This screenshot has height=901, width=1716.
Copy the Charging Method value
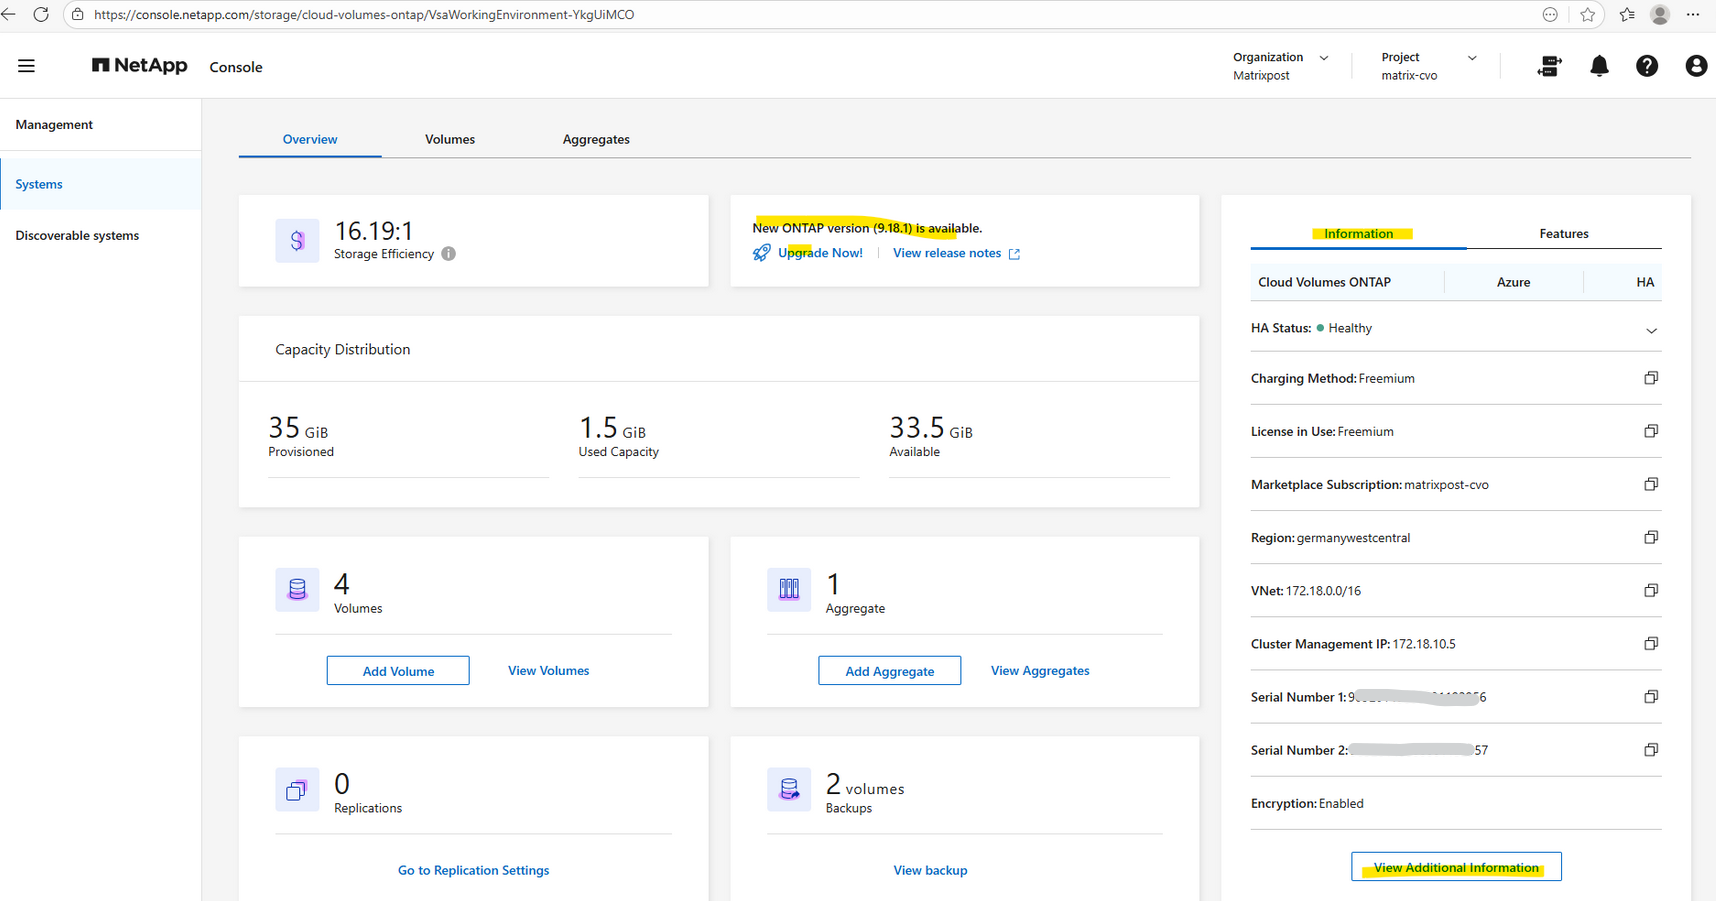[1650, 378]
